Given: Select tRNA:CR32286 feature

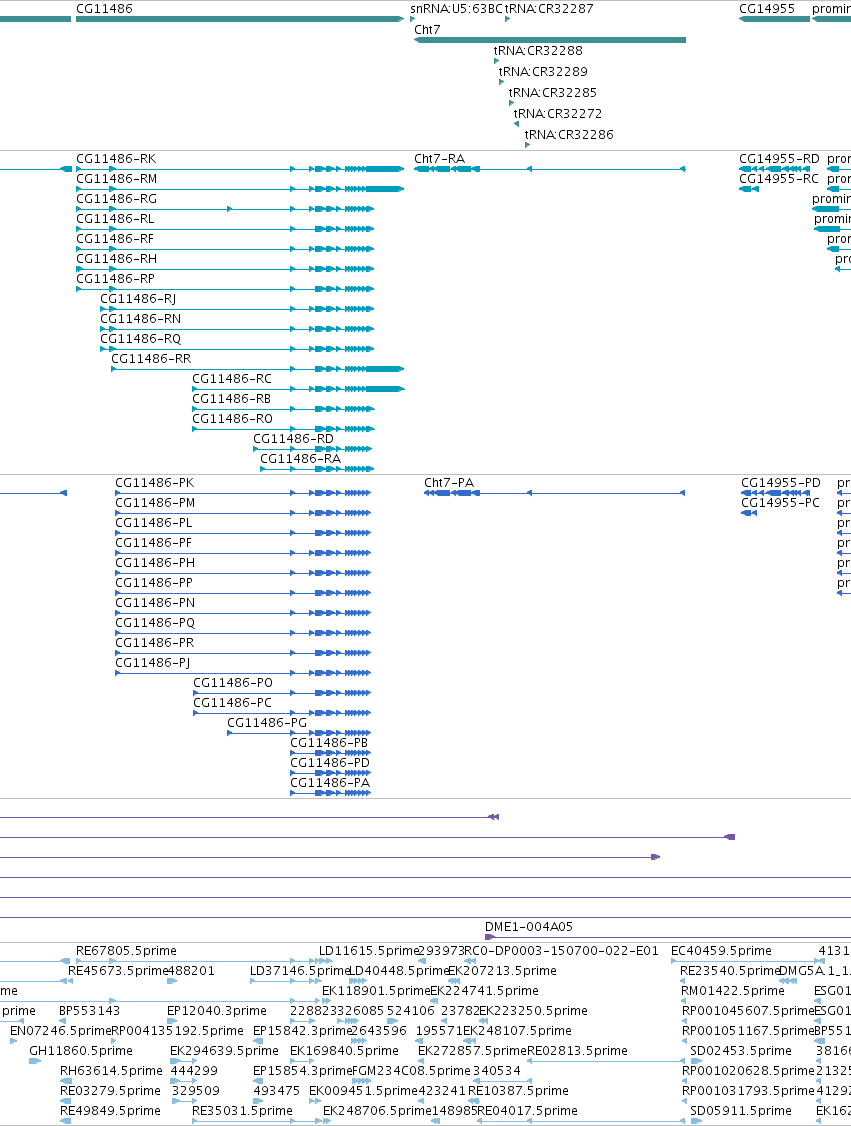Looking at the screenshot, I should 569,135.
